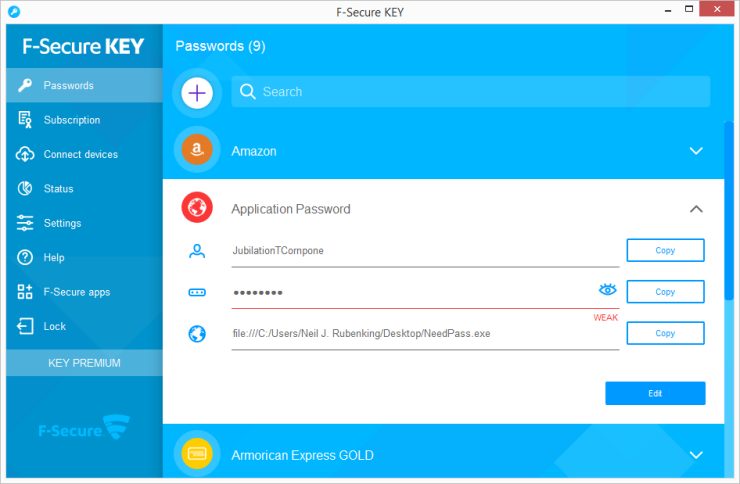Screen dimensions: 740x484
Task: Select Lock in the sidebar
Action: point(84,326)
